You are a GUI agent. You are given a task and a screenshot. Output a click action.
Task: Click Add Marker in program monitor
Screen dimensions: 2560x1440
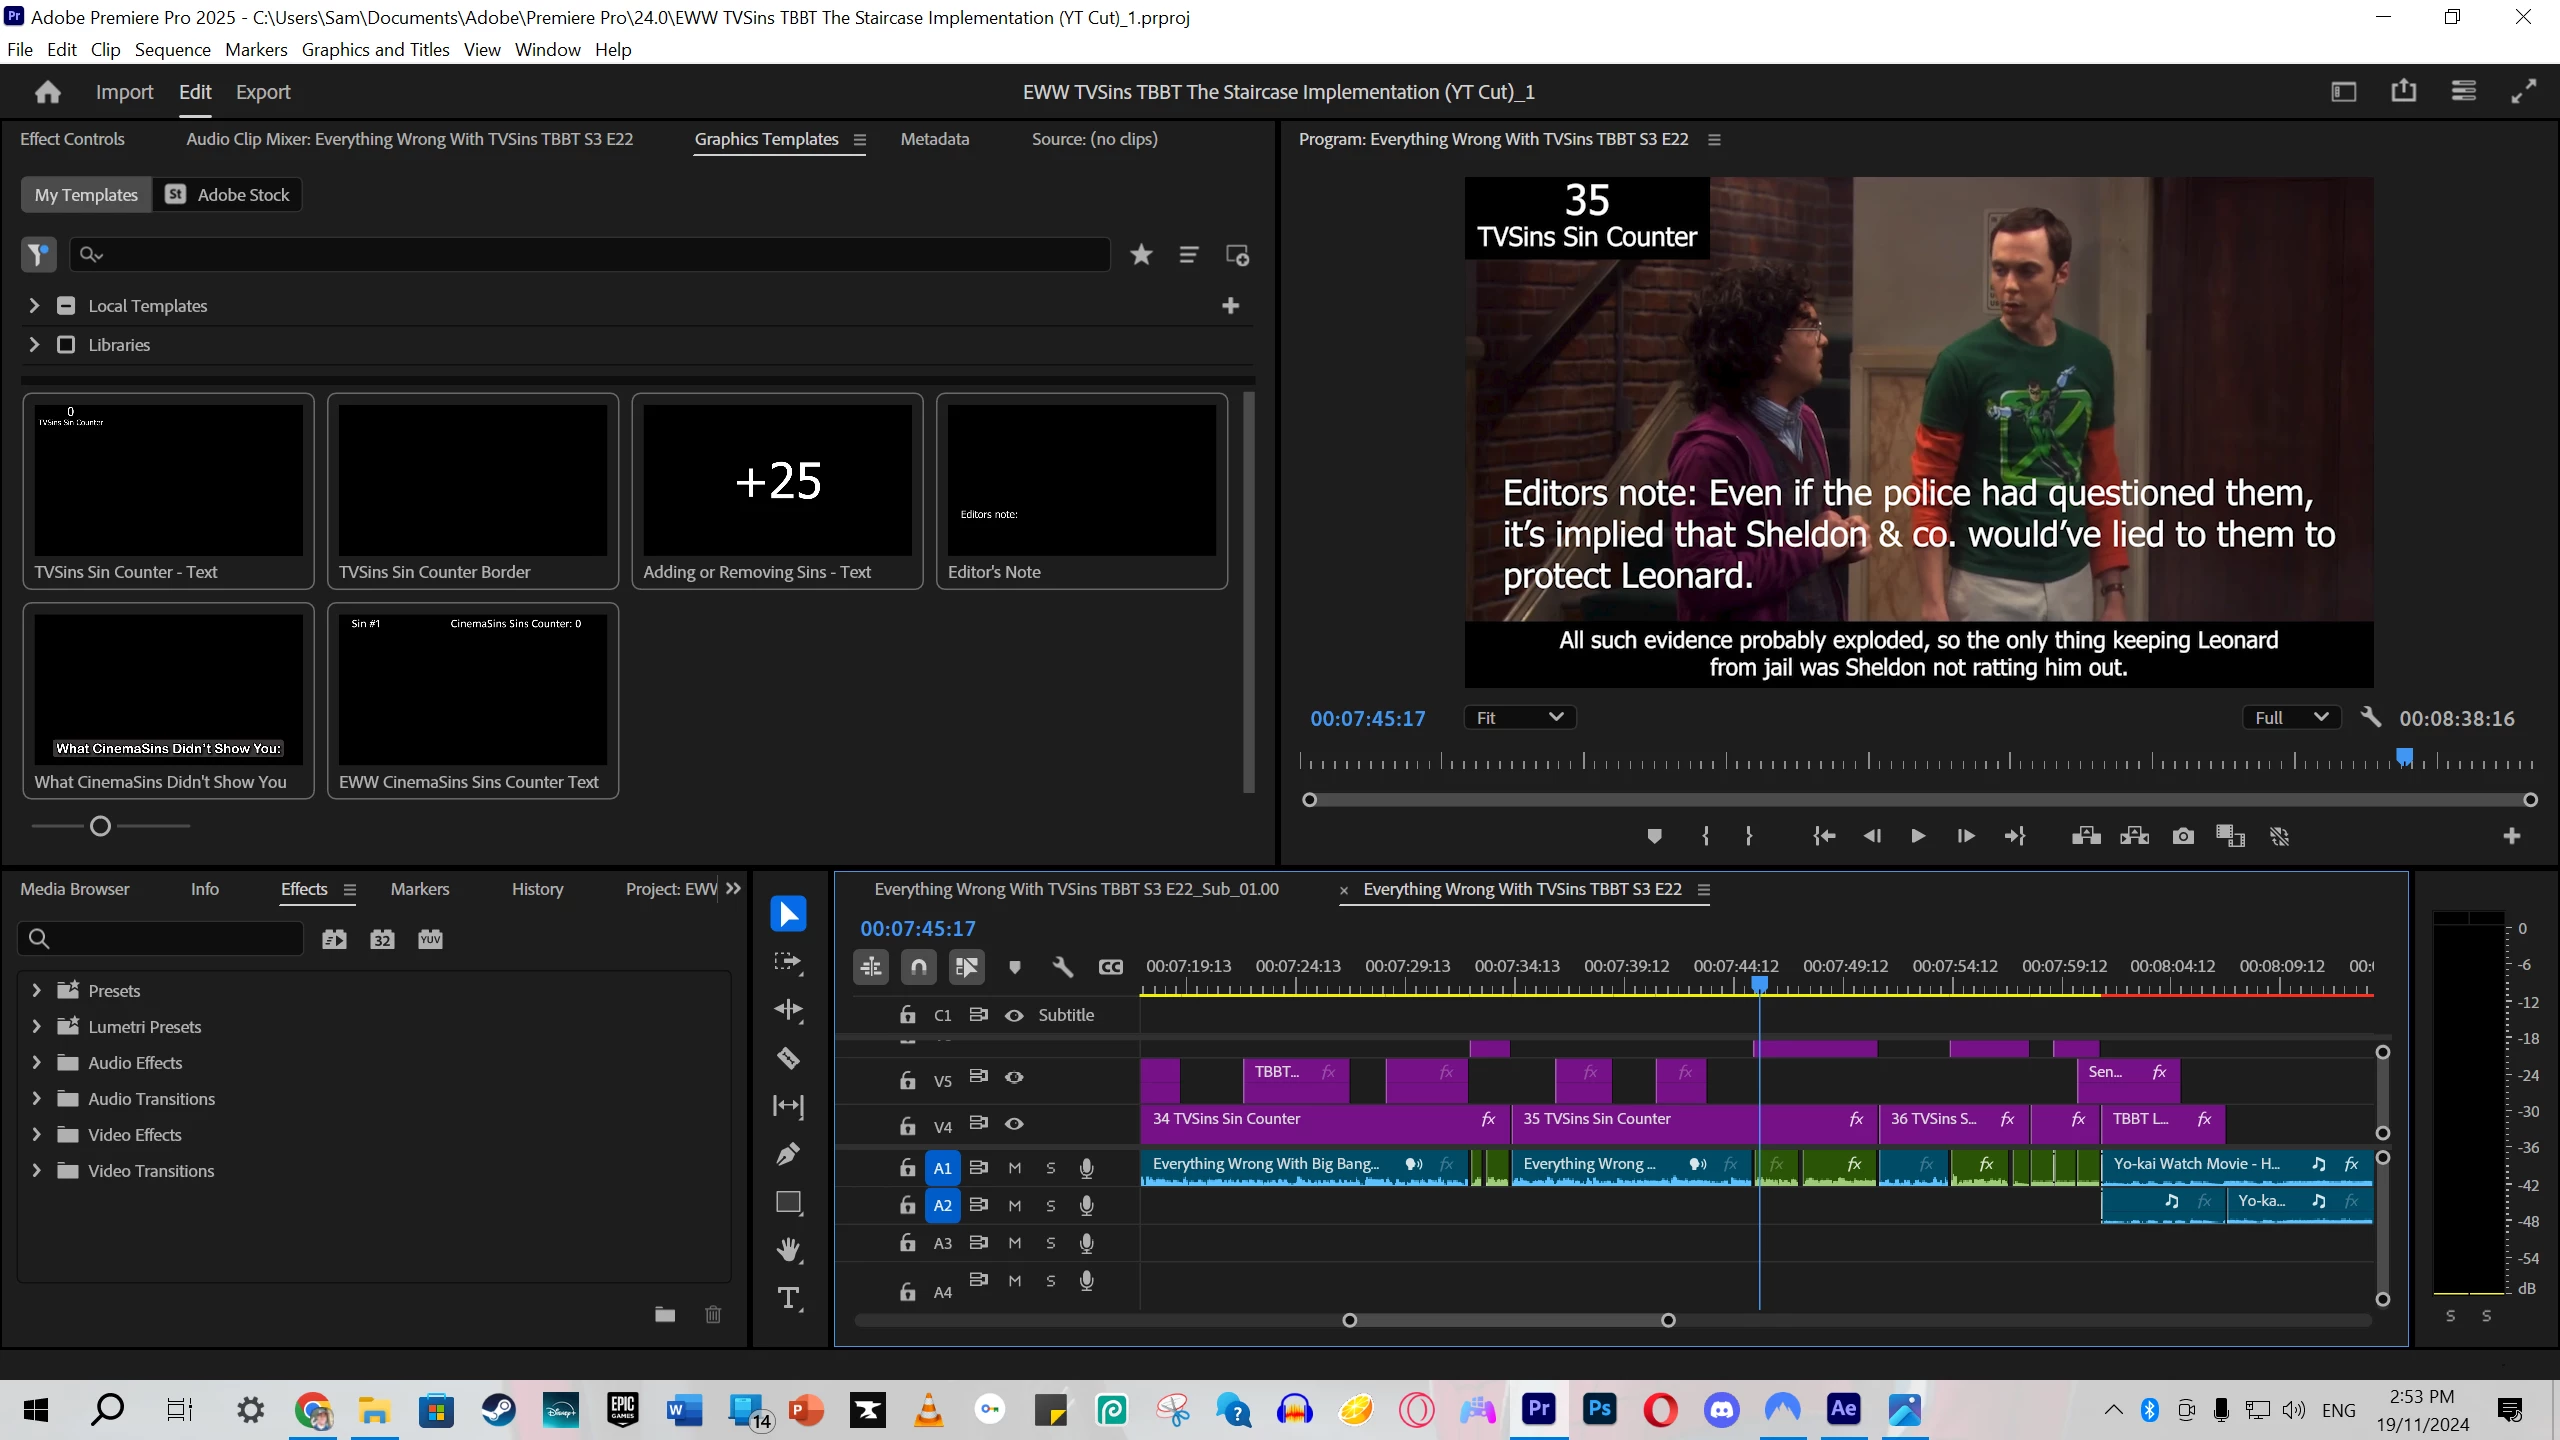1654,836
